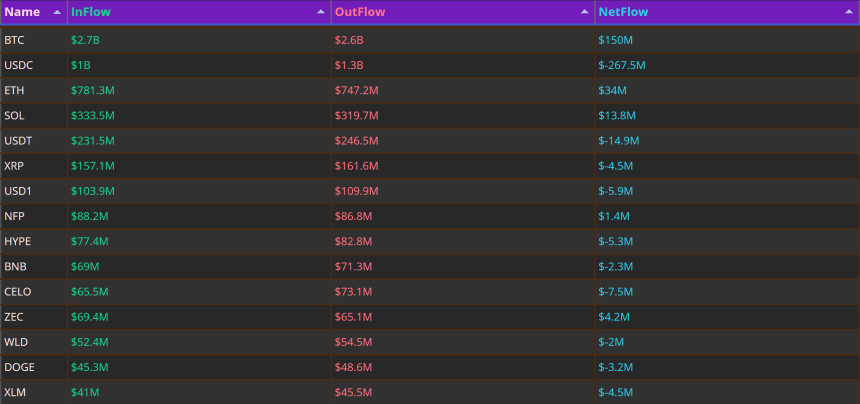Sort by the InFlow column label

coord(90,12)
